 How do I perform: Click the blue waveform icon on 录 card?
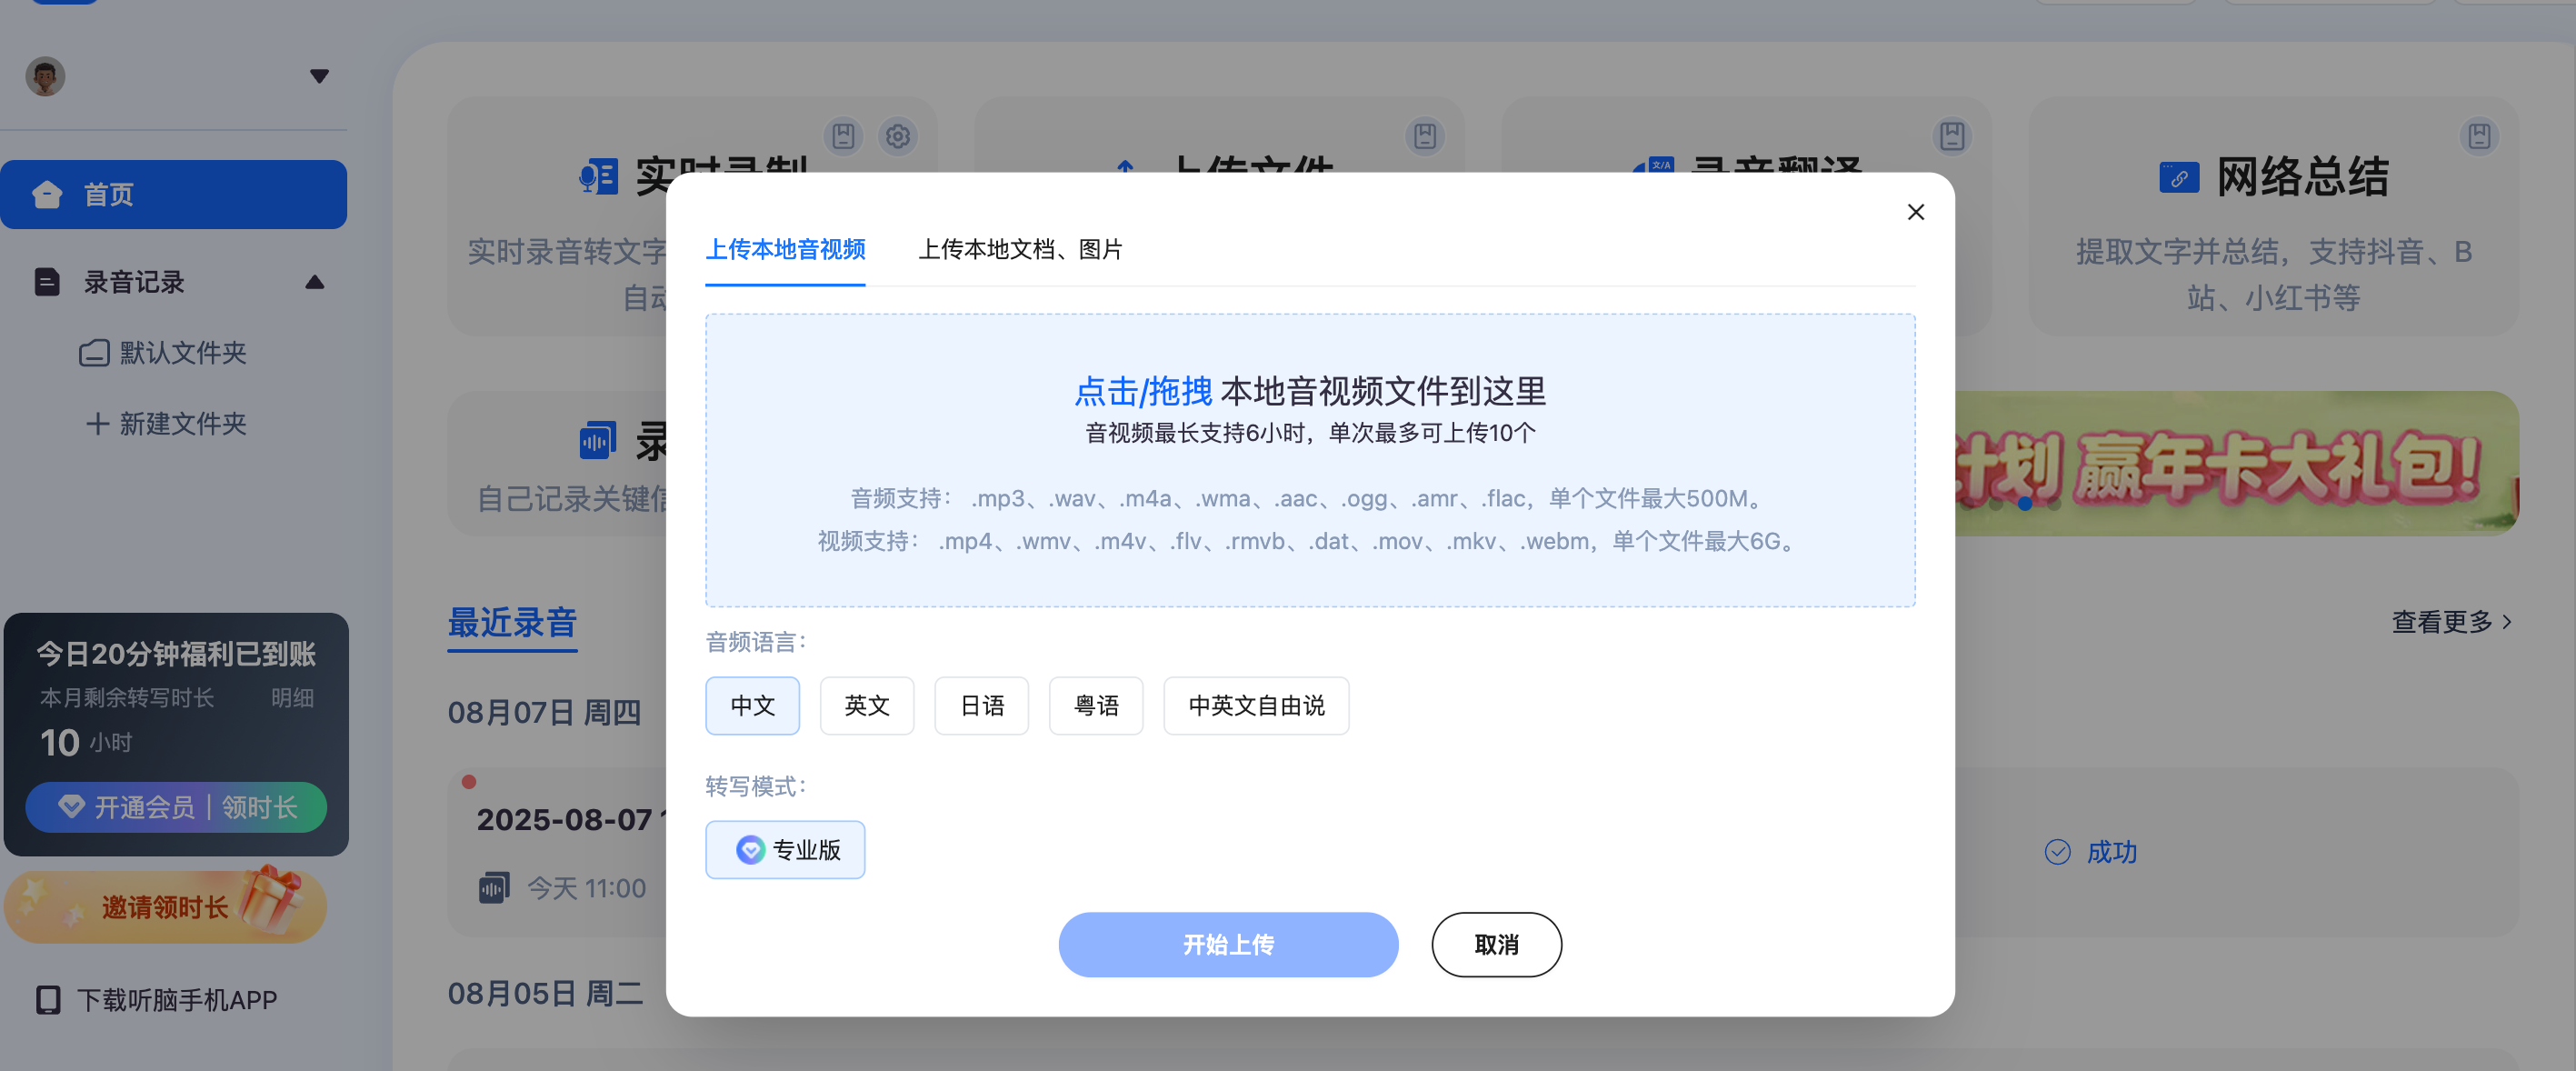(598, 441)
